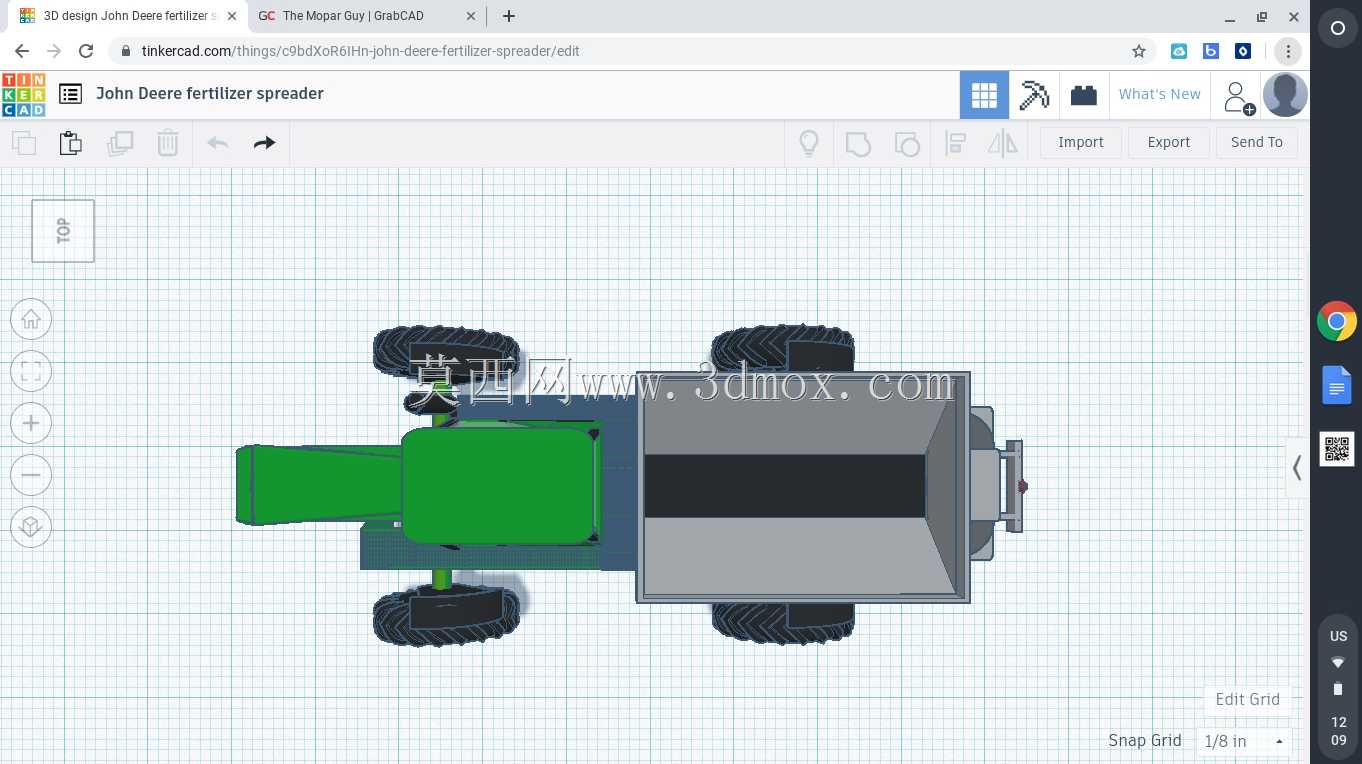Toggle the perspective/orthographic view cube icon
This screenshot has width=1362, height=764.
31,527
